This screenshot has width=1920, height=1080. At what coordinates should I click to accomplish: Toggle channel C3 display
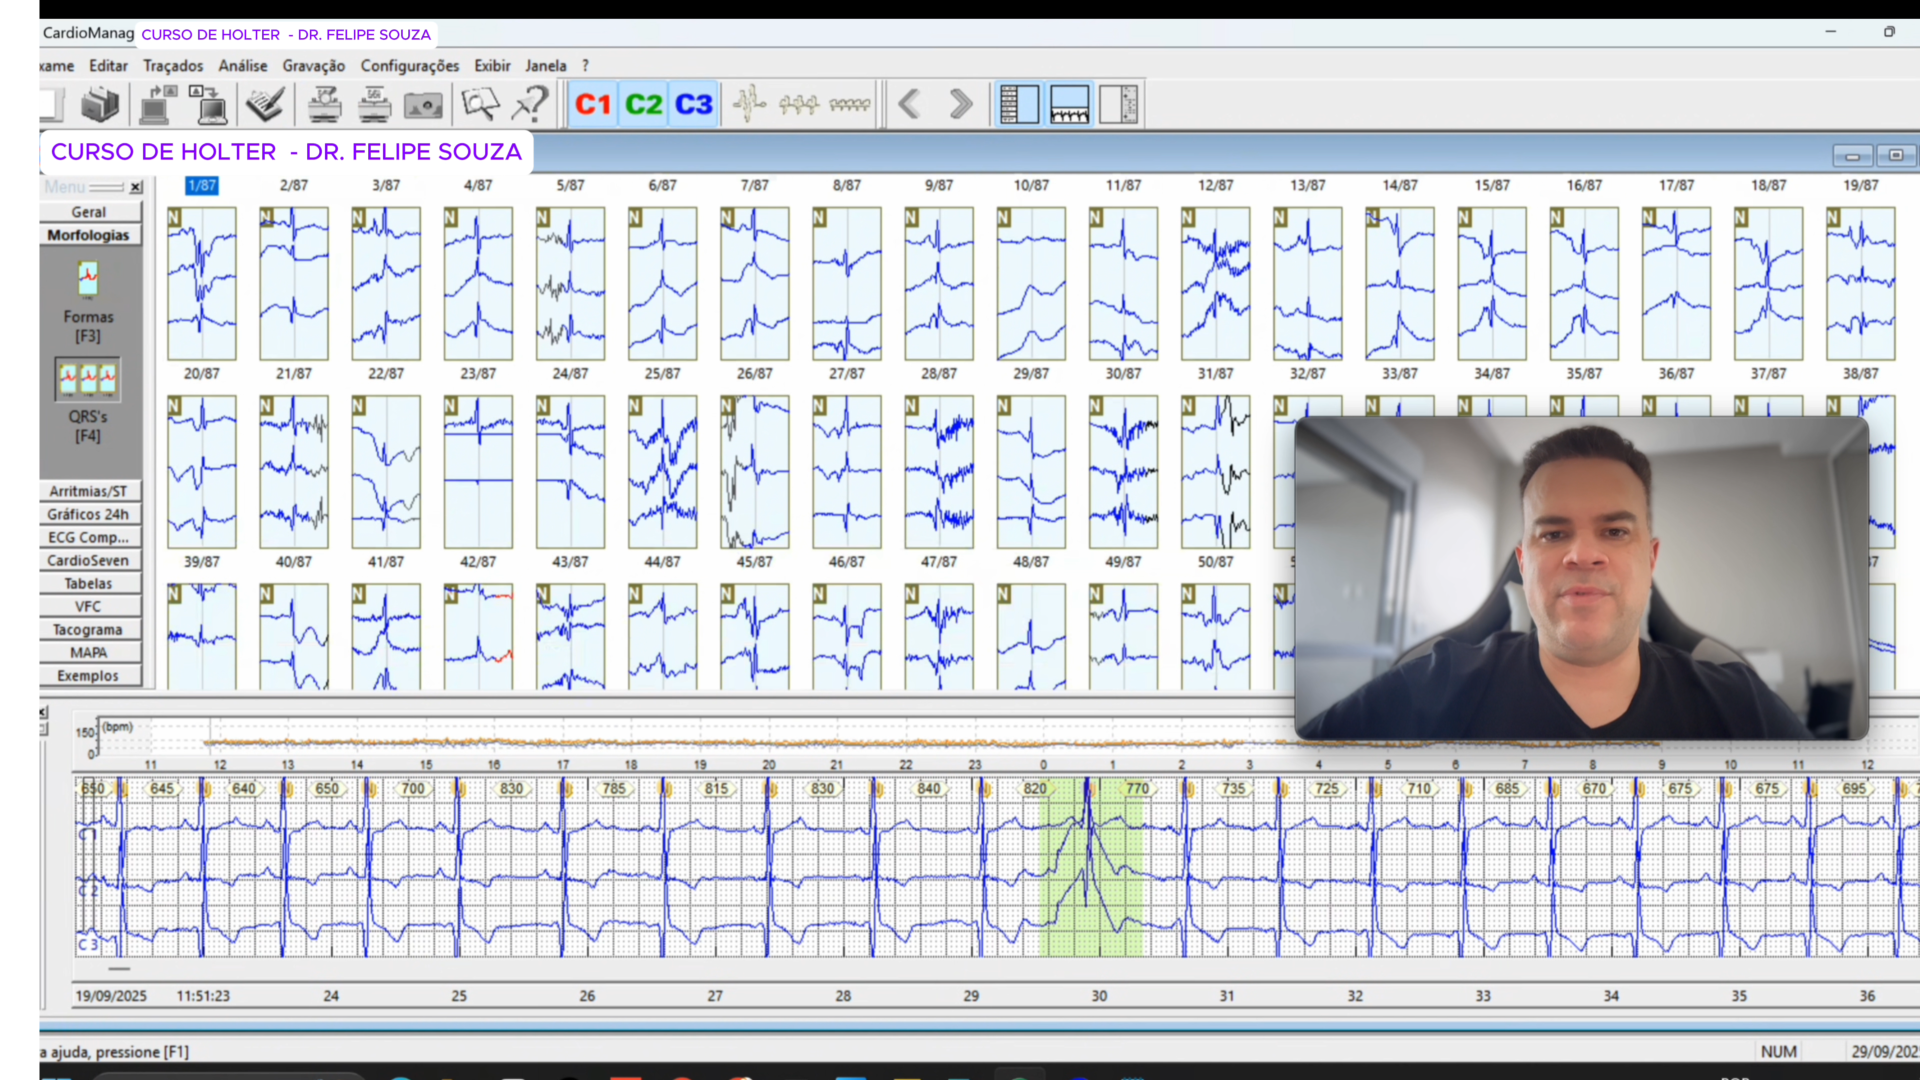tap(693, 104)
